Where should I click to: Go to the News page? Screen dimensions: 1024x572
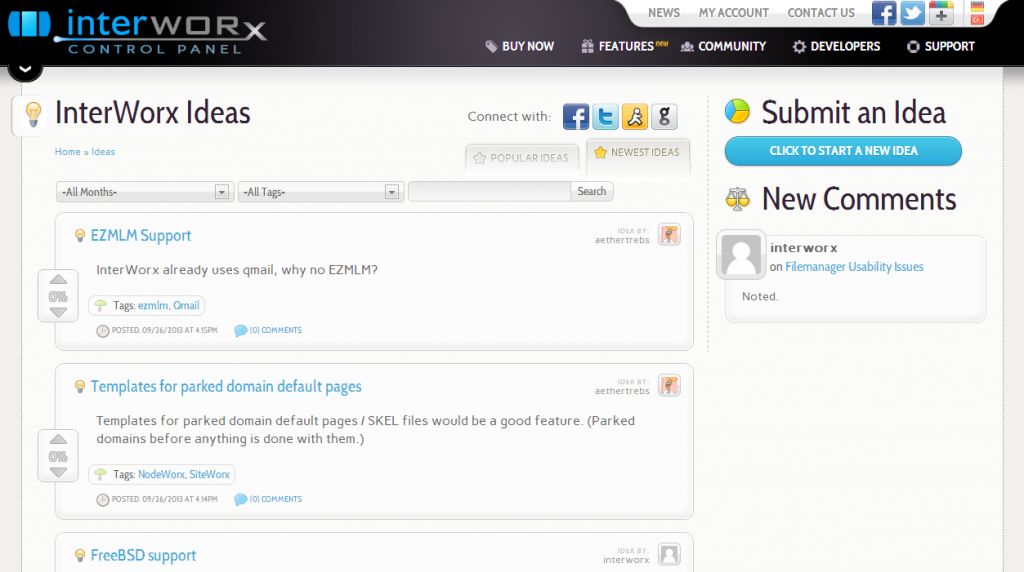pos(664,12)
